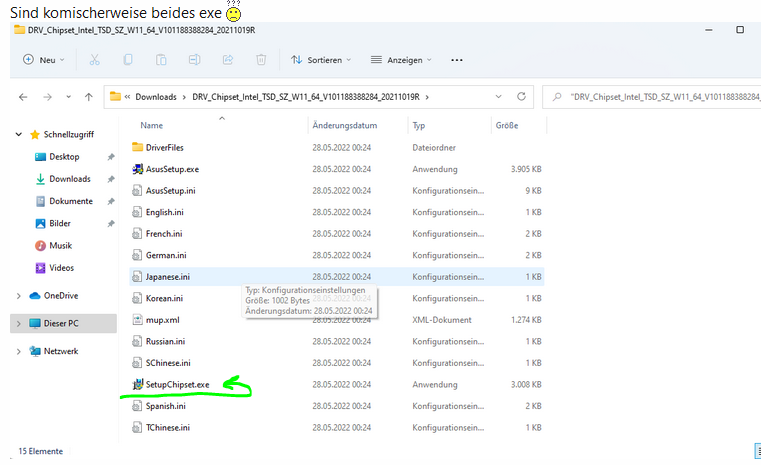Viewport: 761px width, 465px height.
Task: Click the Paste clipboard icon
Action: [161, 60]
